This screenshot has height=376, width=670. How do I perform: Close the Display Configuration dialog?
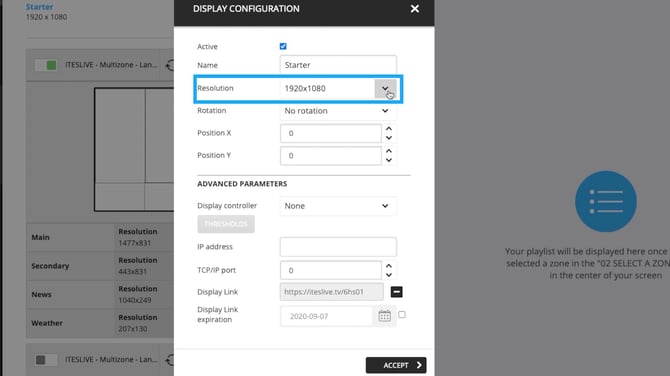(x=414, y=9)
